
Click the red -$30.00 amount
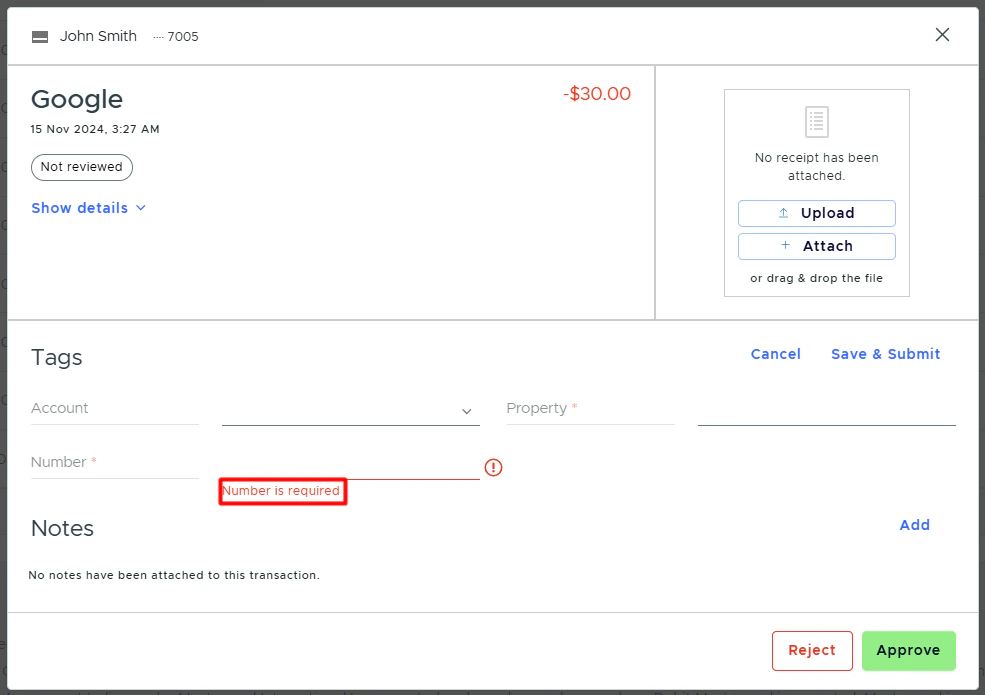pos(597,93)
